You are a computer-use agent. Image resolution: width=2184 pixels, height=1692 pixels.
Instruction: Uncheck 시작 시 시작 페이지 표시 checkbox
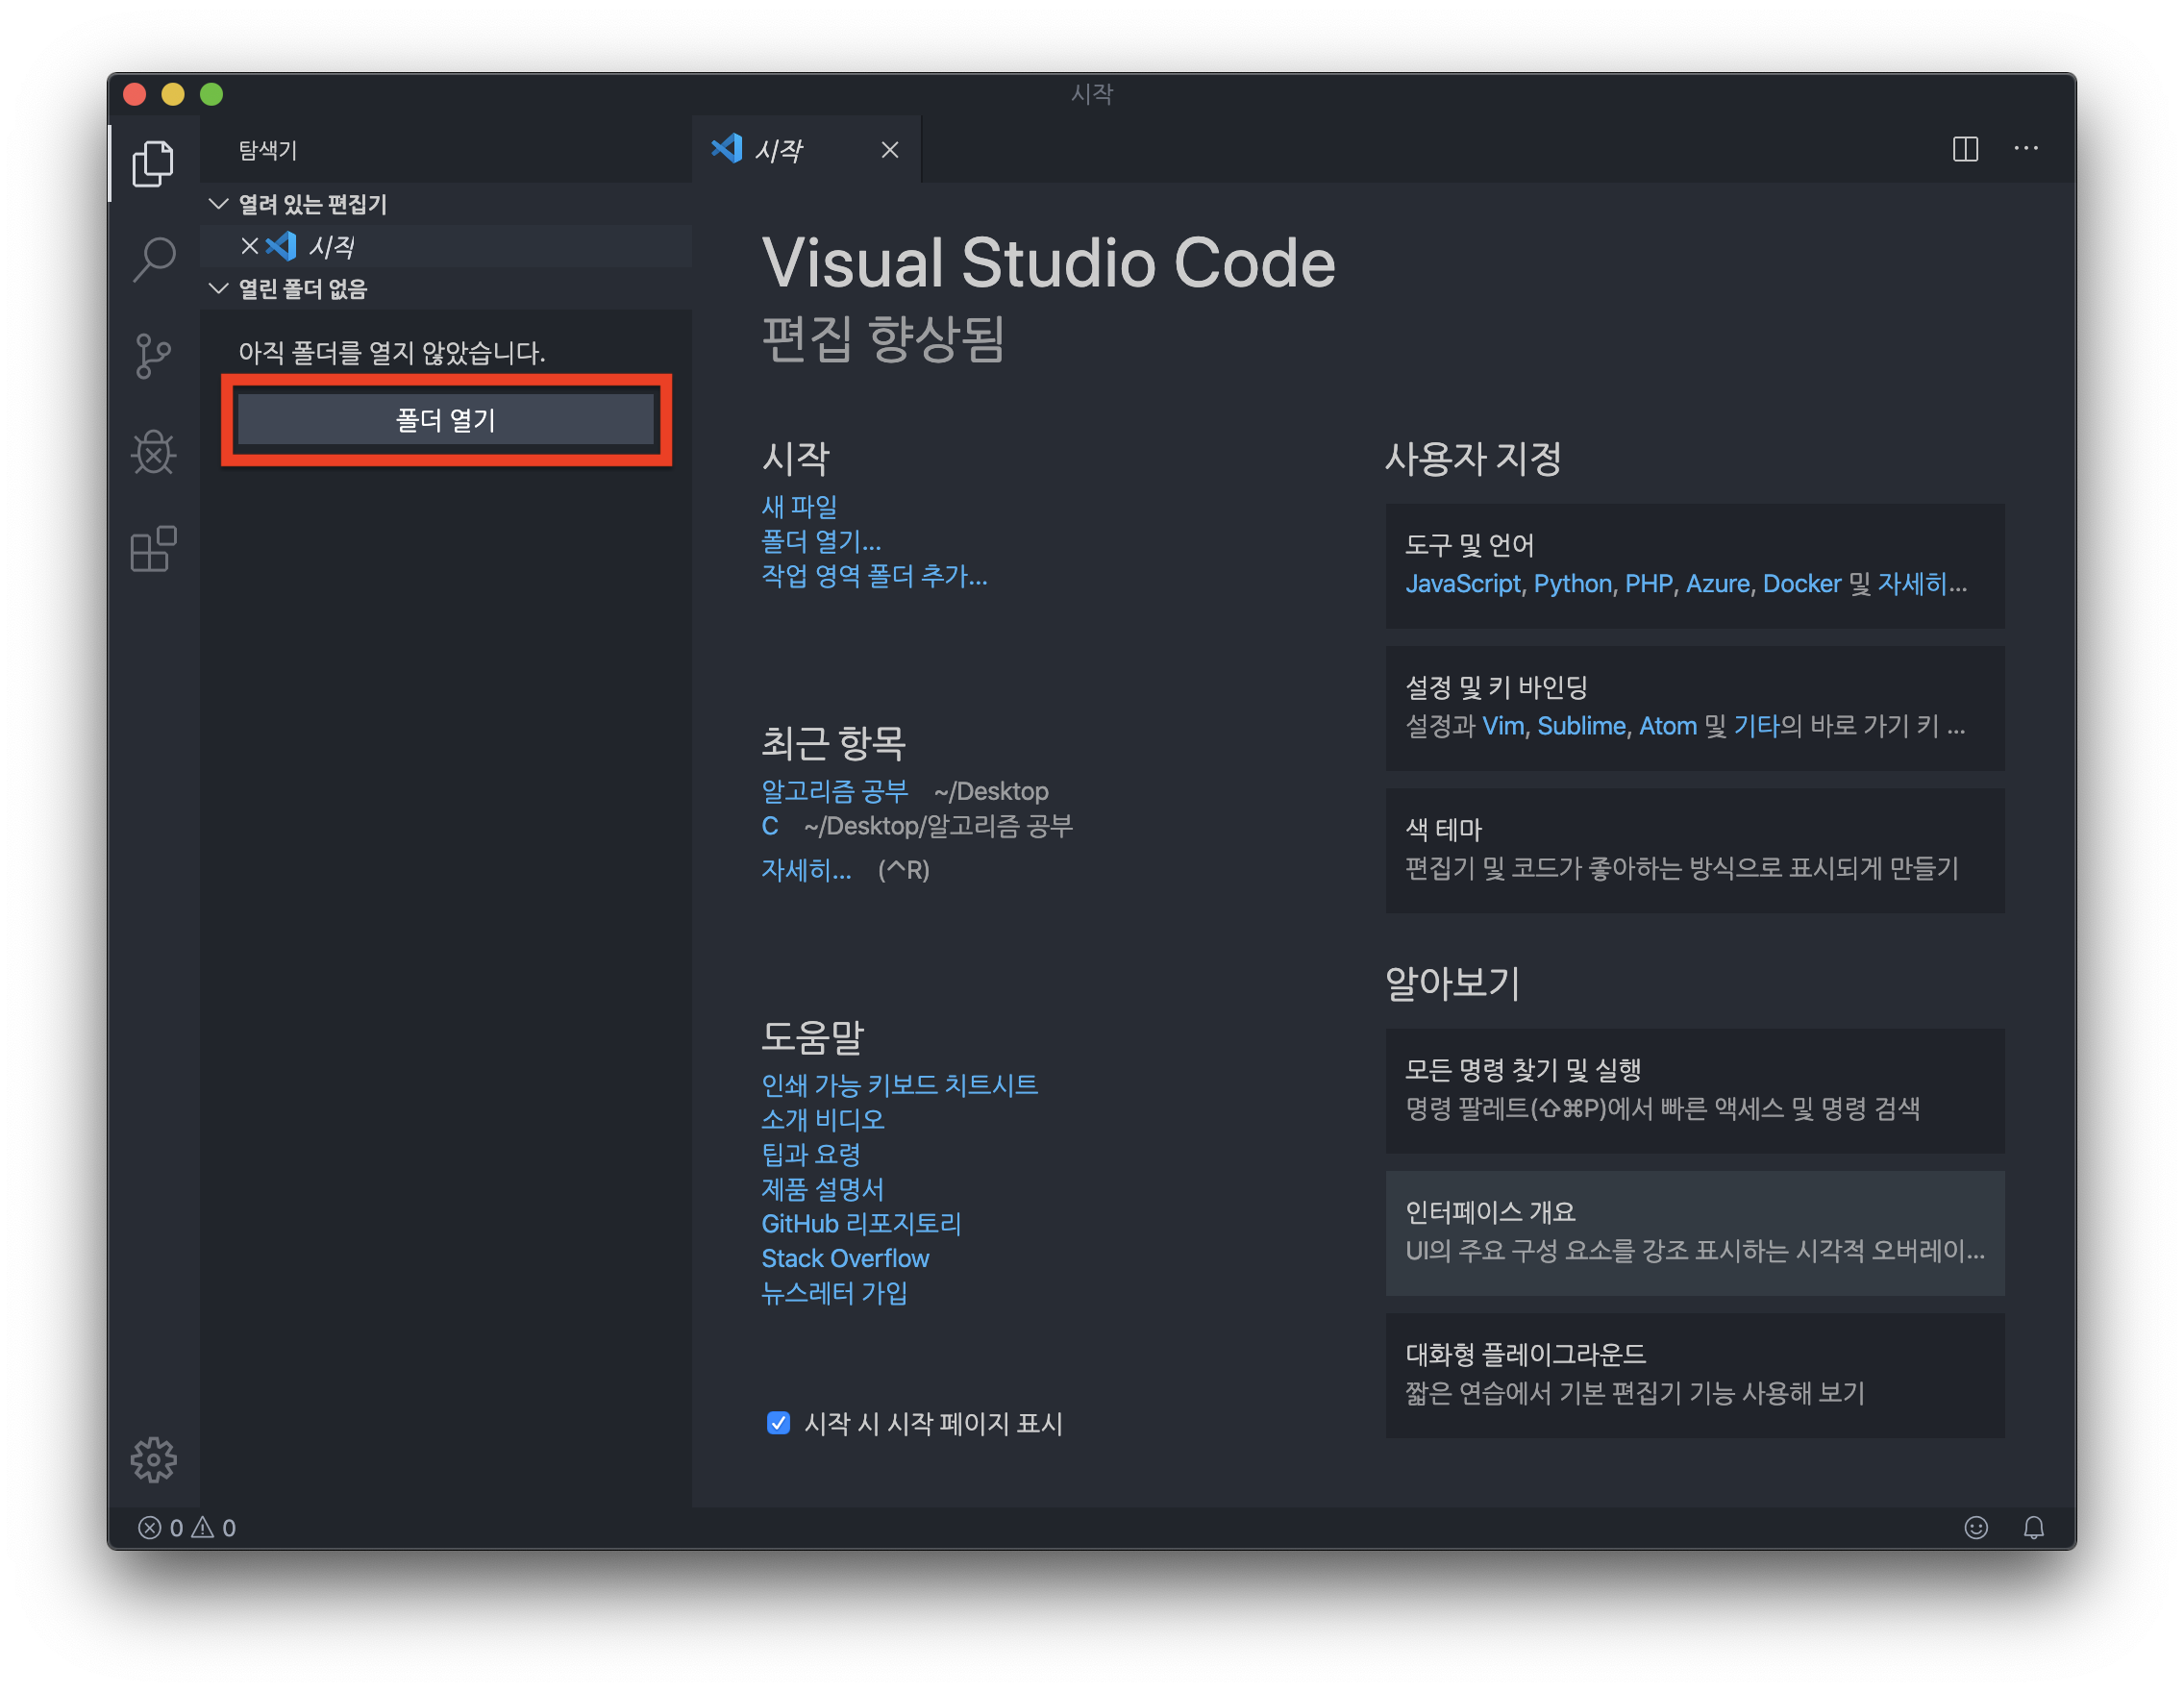coord(778,1422)
